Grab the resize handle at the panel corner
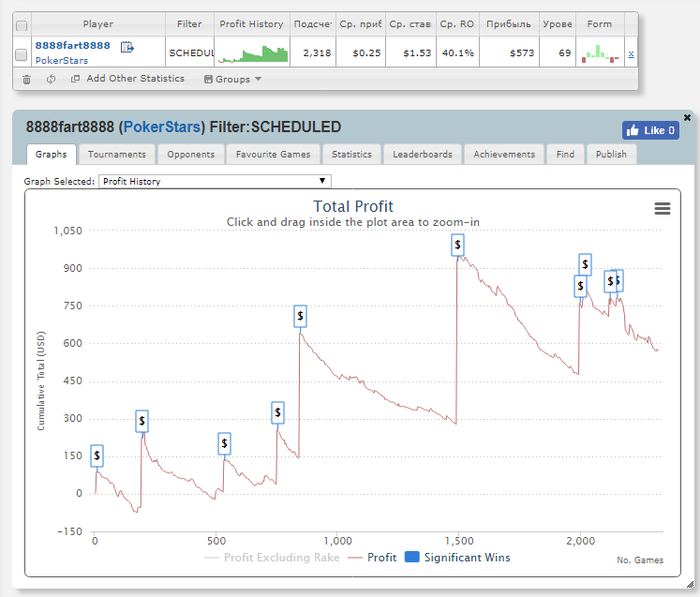Viewport: 700px width, 597px height. pos(690,584)
